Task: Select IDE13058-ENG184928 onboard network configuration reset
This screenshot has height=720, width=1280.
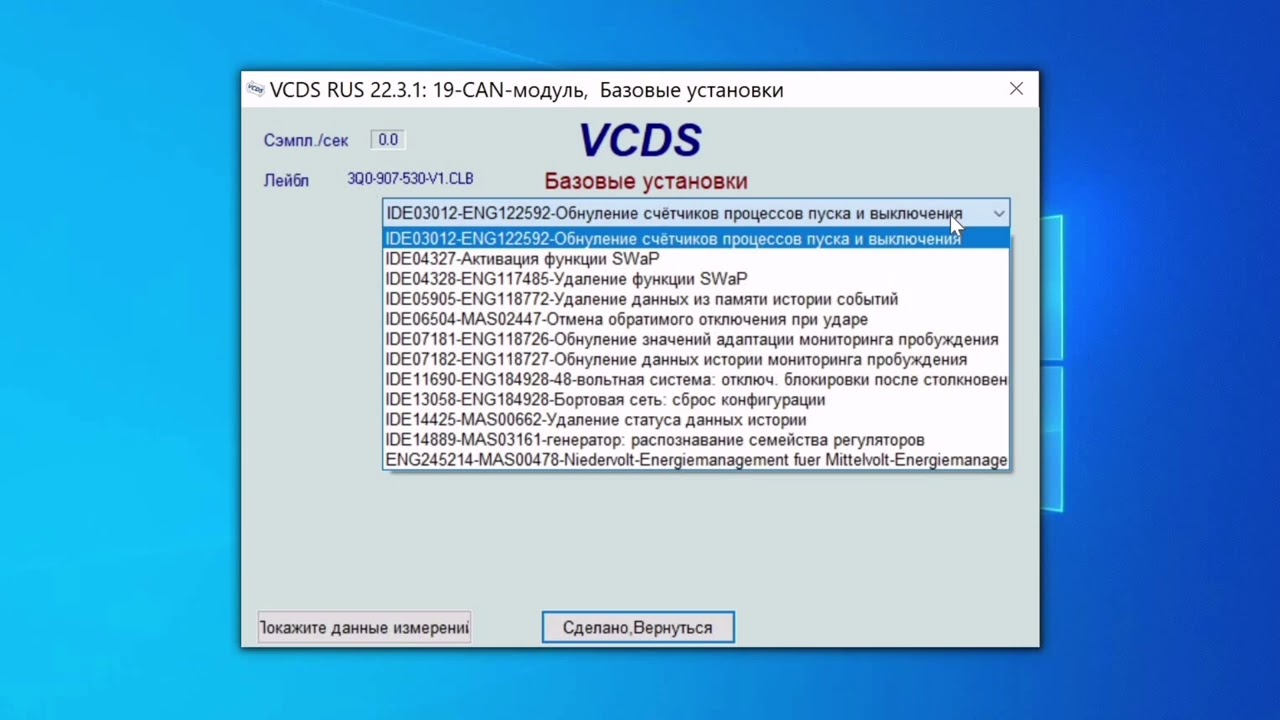Action: tap(696, 400)
